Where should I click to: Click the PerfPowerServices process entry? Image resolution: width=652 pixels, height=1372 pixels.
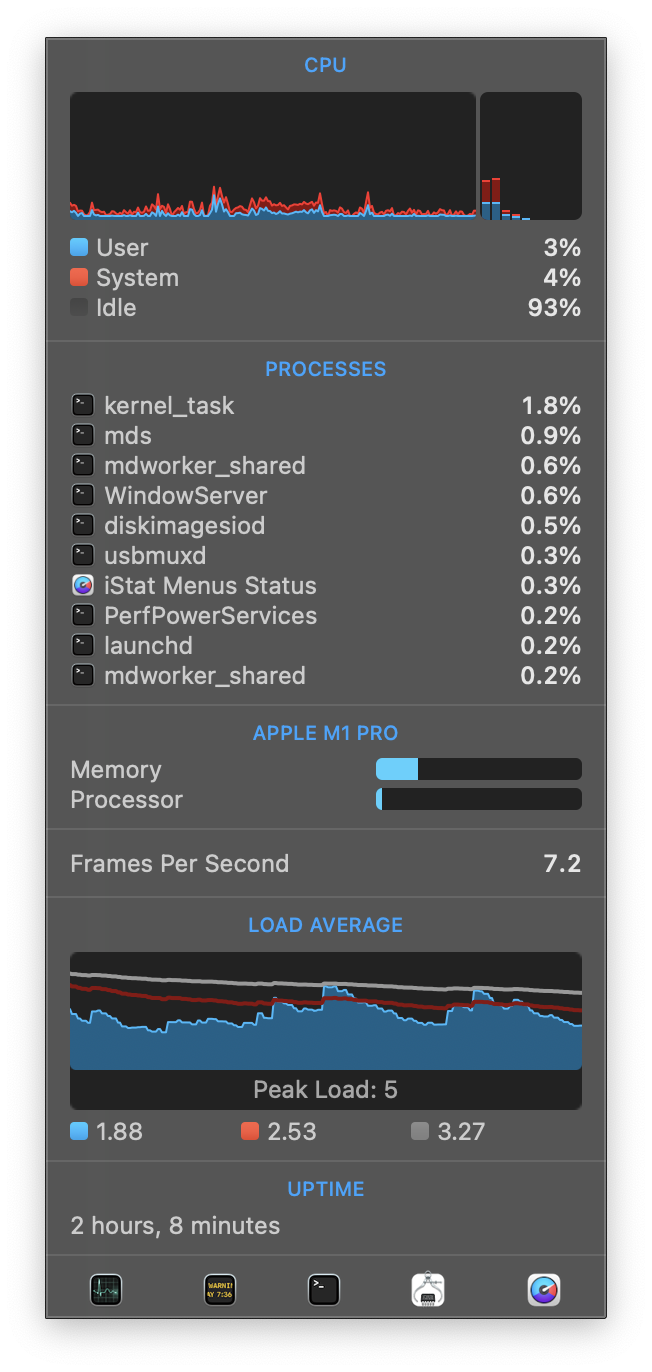point(326,616)
